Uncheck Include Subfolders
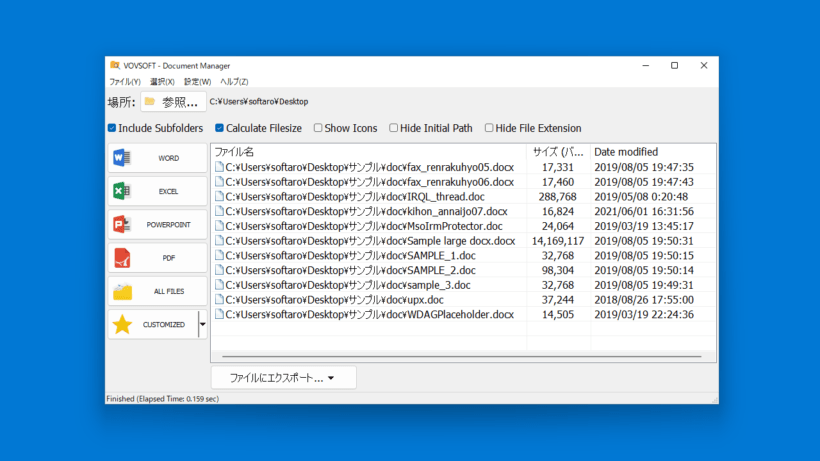The height and width of the screenshot is (461, 820). (112, 128)
